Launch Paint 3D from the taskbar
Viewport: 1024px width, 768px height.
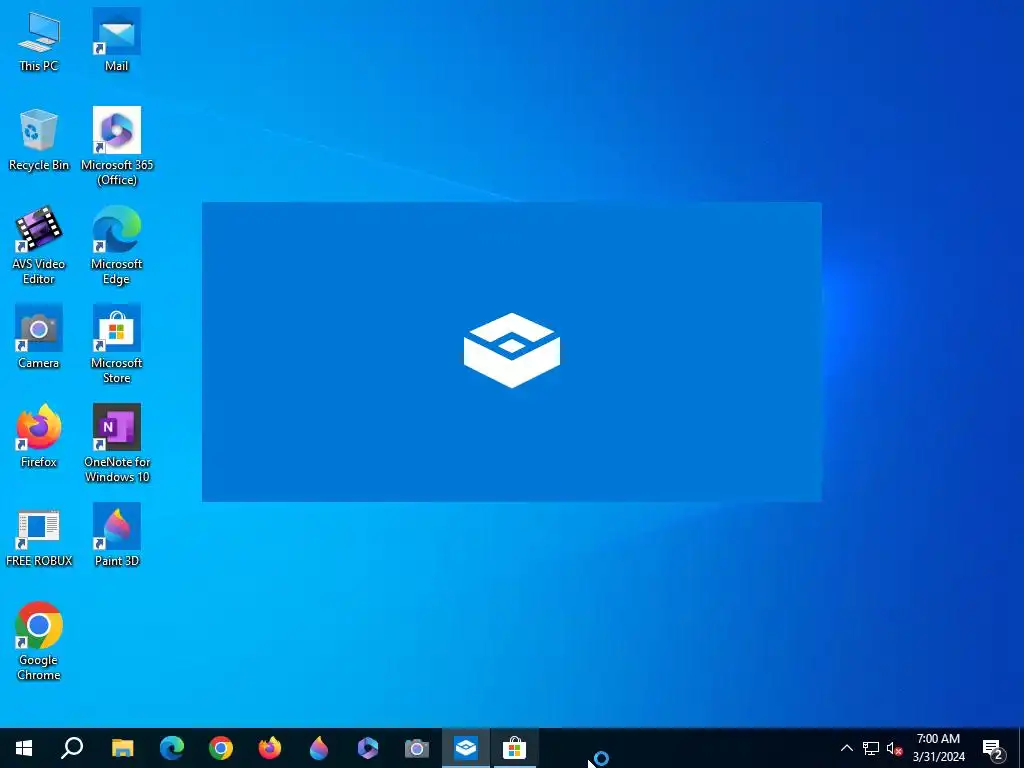[319, 748]
